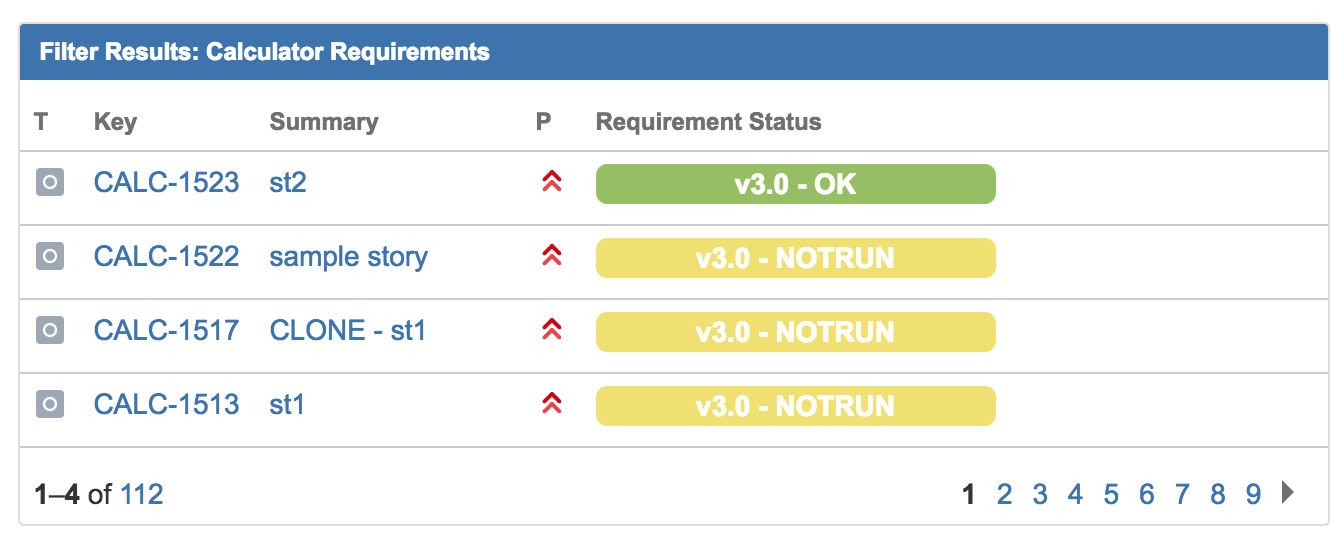1332x534 pixels.
Task: Open issue CALC-1517 key link
Action: tap(166, 330)
